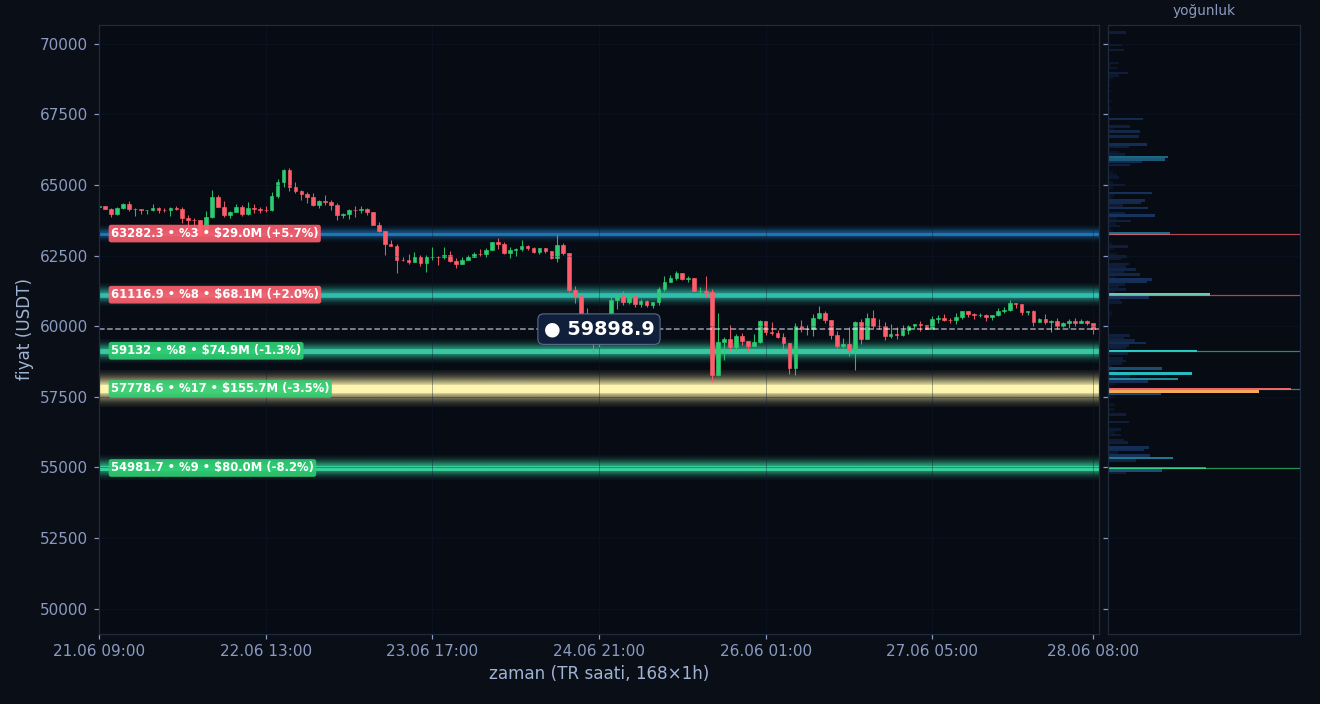Click the 26.06 01:00 time tick
This screenshot has width=1320, height=704.
pos(766,651)
